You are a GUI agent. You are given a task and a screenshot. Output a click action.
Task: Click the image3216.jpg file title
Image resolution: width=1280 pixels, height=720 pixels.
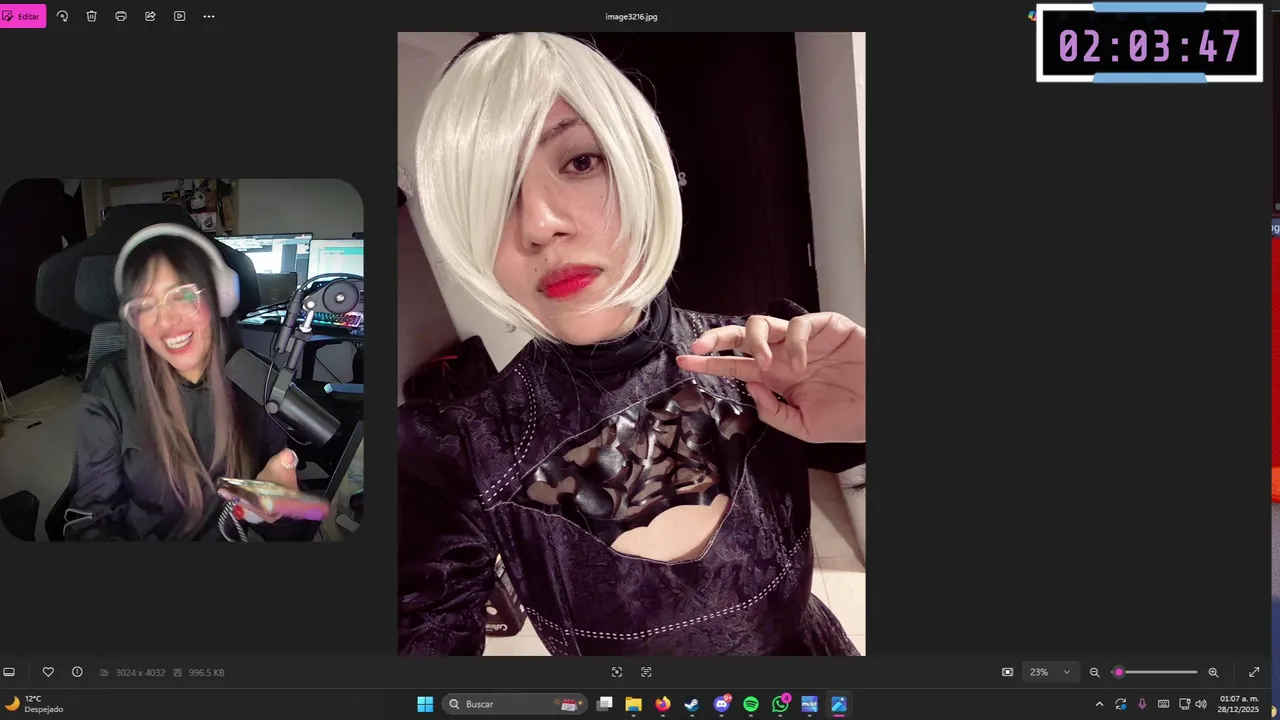click(632, 17)
